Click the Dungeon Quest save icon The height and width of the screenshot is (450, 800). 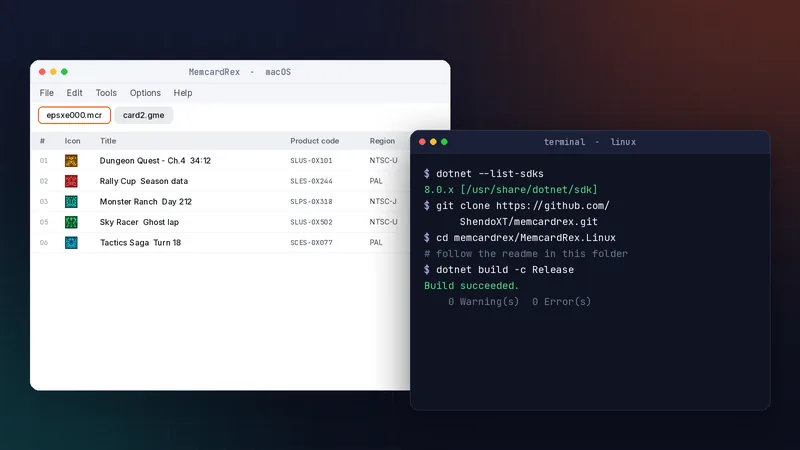tap(71, 161)
